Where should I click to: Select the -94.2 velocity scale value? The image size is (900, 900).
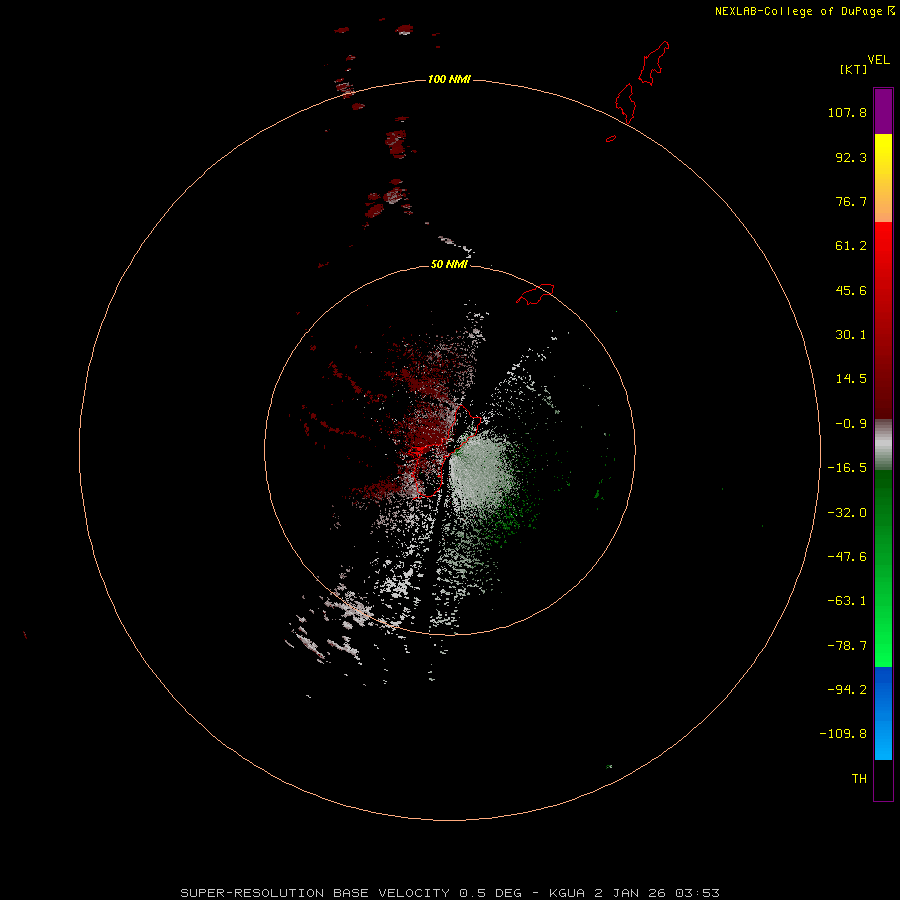pos(847,690)
